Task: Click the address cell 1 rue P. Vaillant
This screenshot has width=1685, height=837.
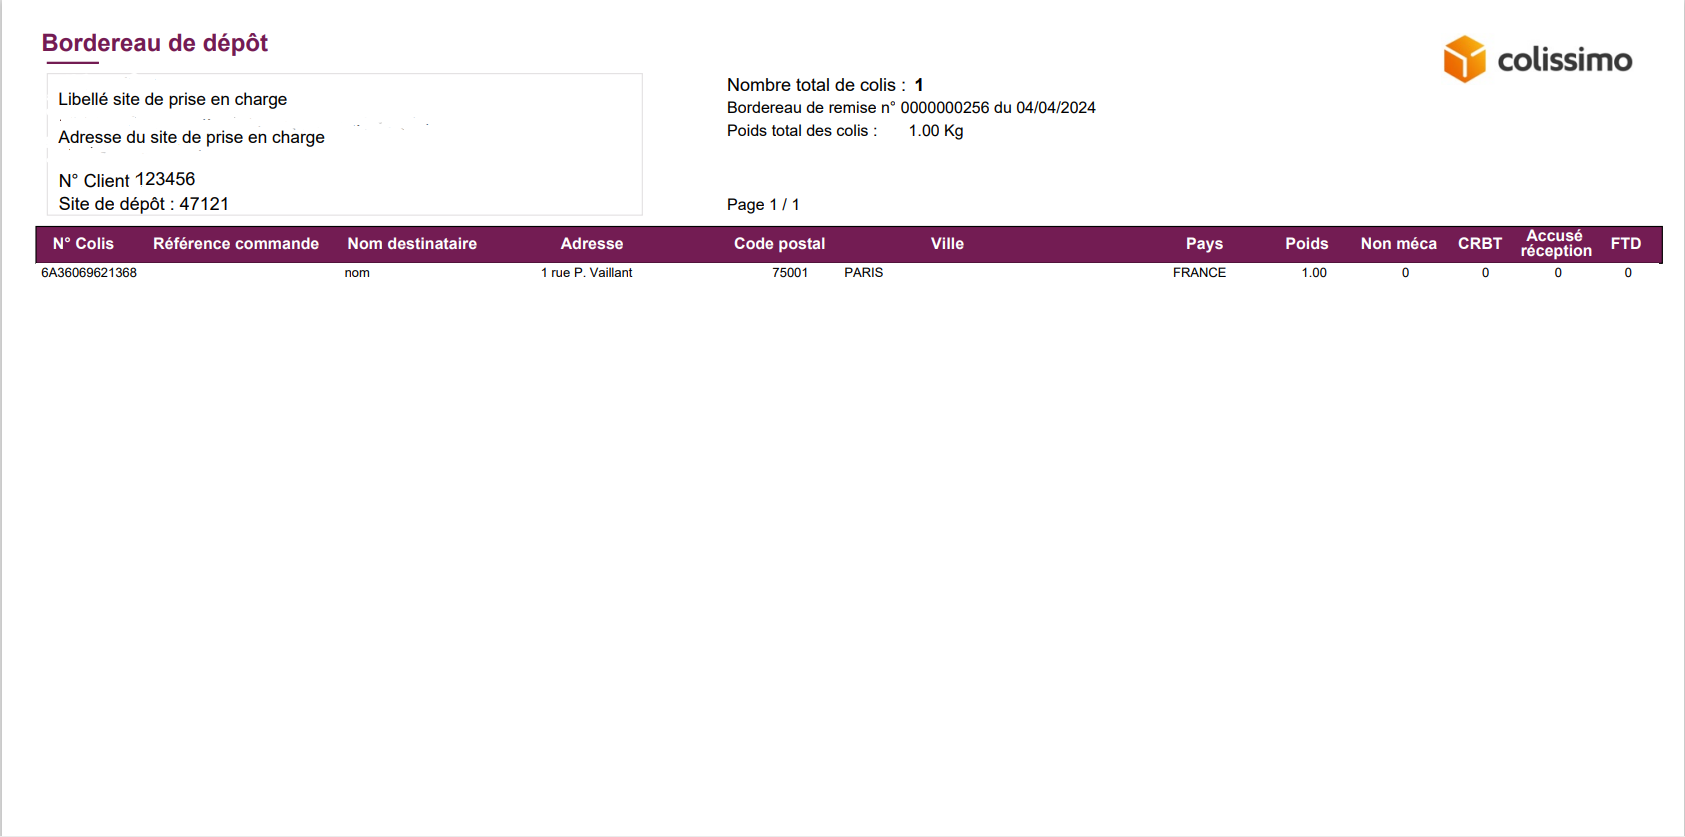Action: pyautogui.click(x=587, y=273)
